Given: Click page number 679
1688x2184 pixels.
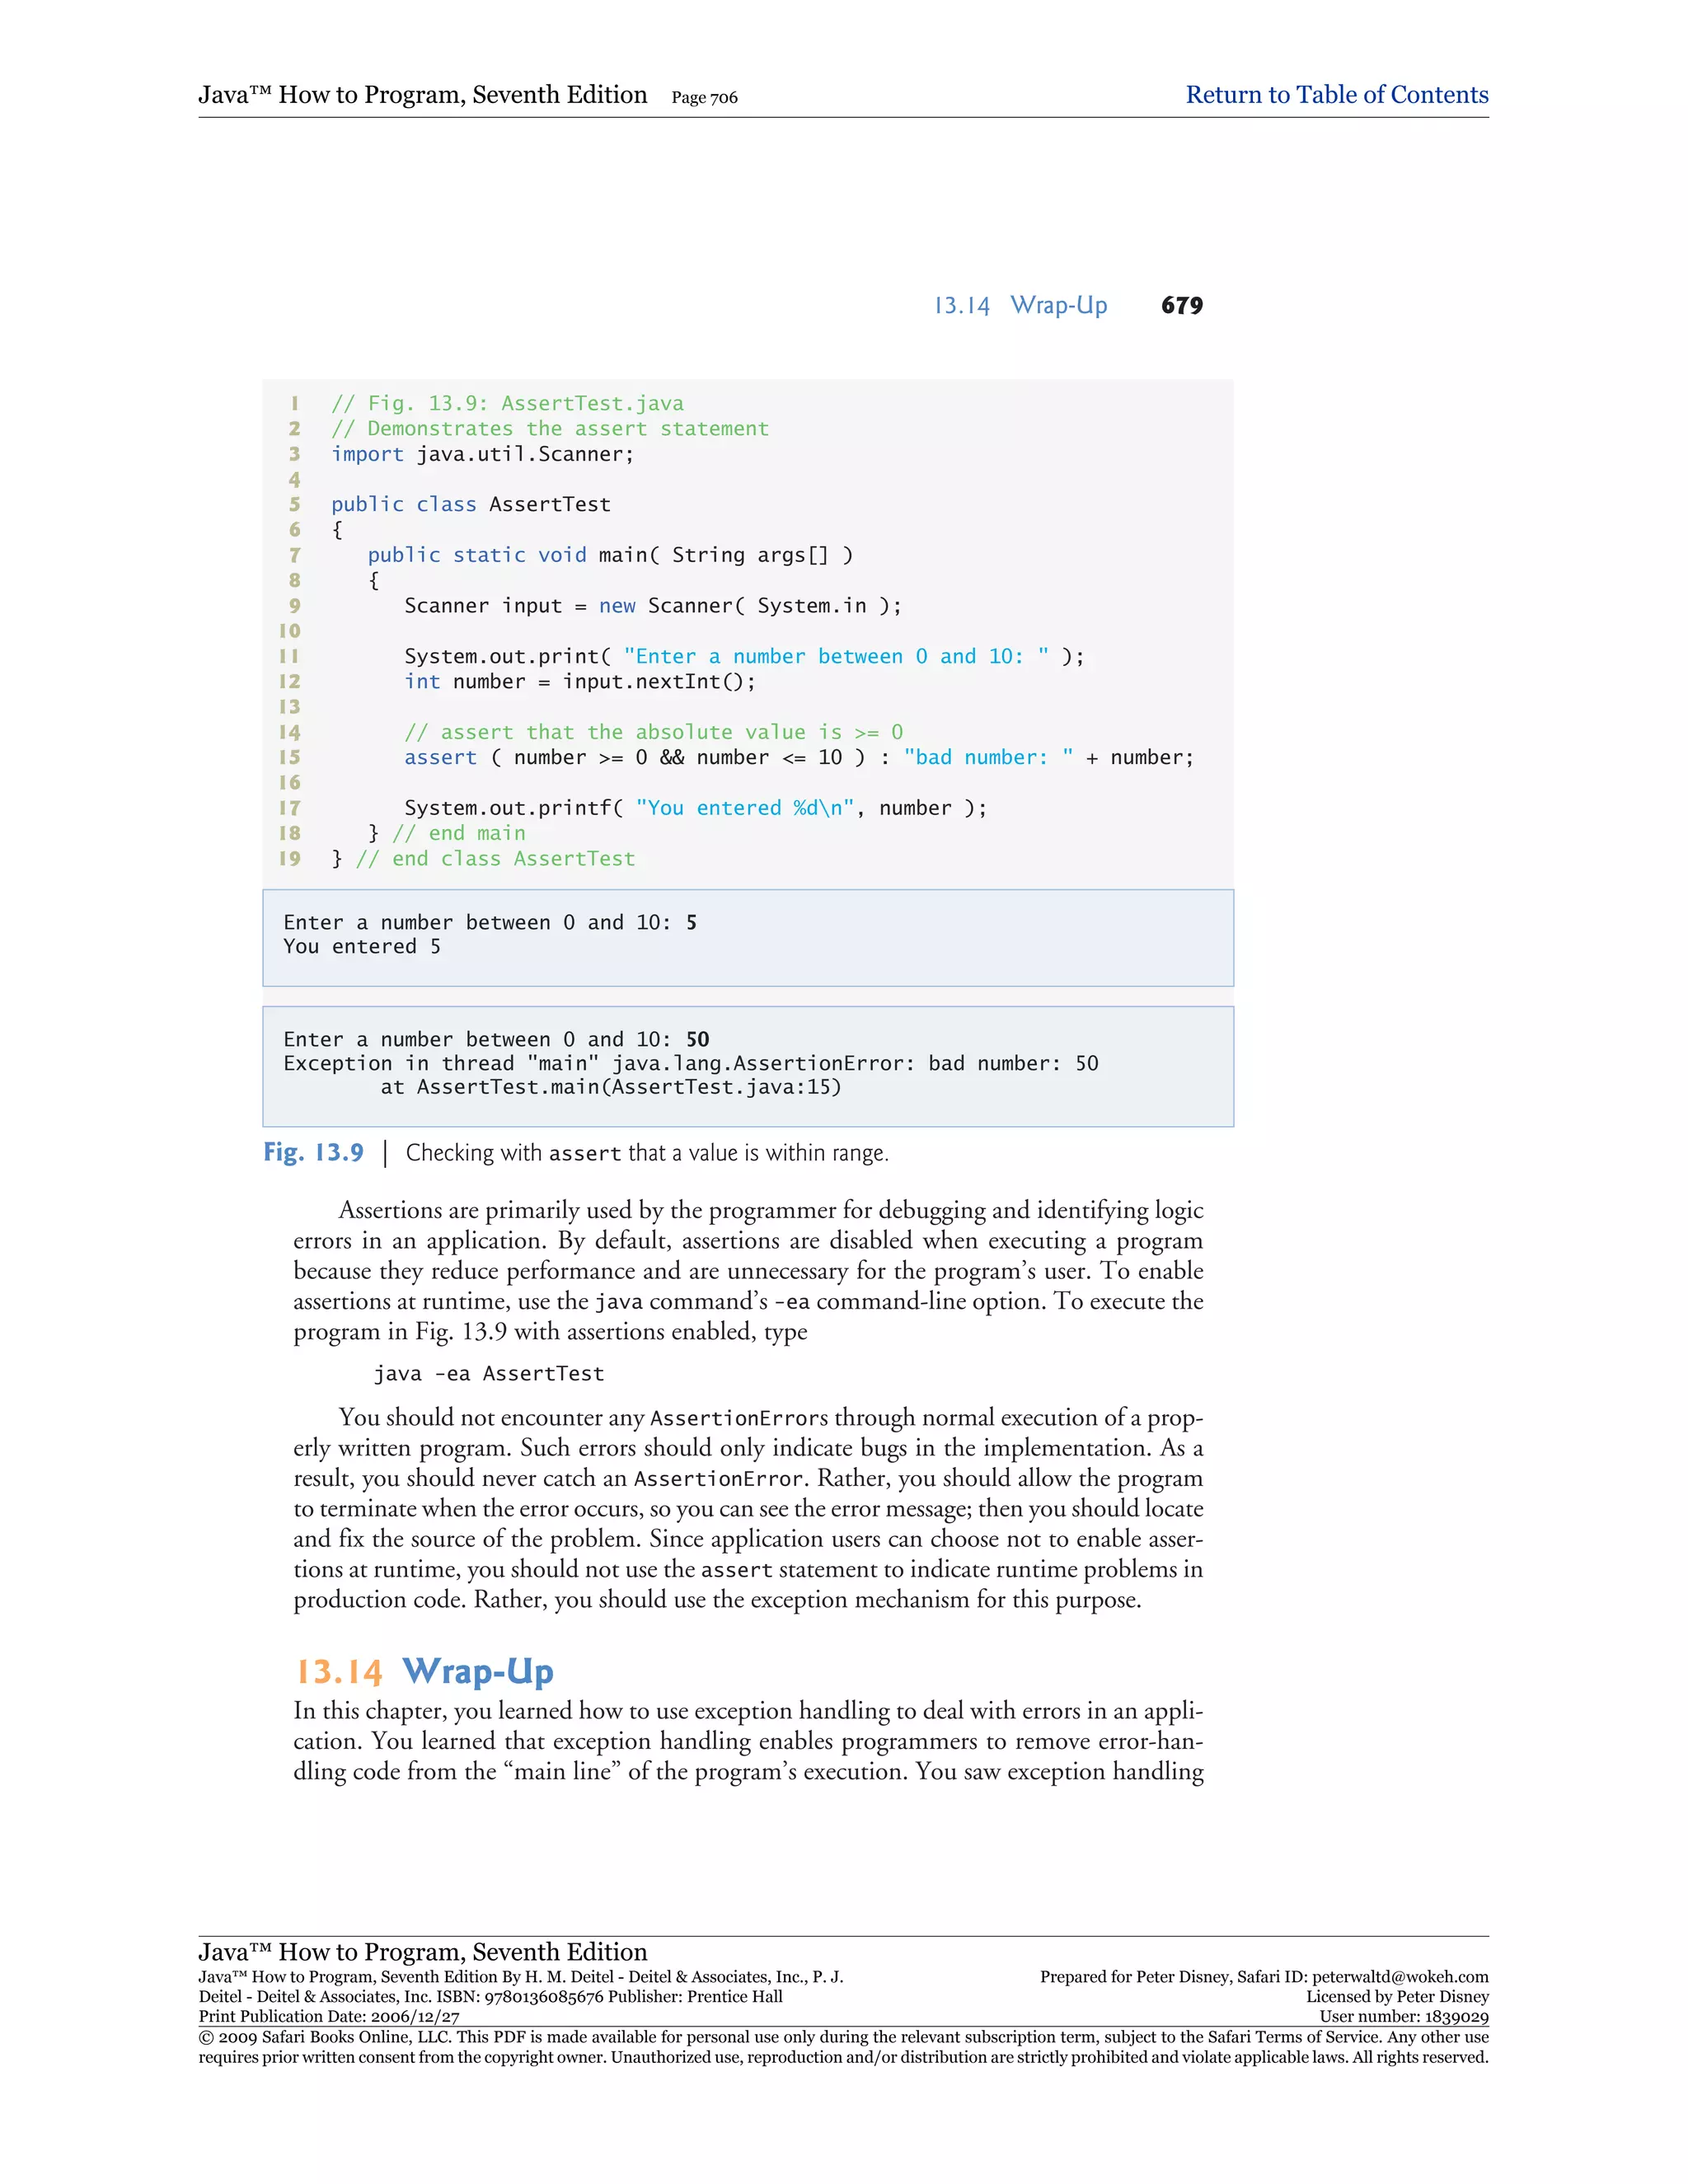Looking at the screenshot, I should pyautogui.click(x=1181, y=305).
